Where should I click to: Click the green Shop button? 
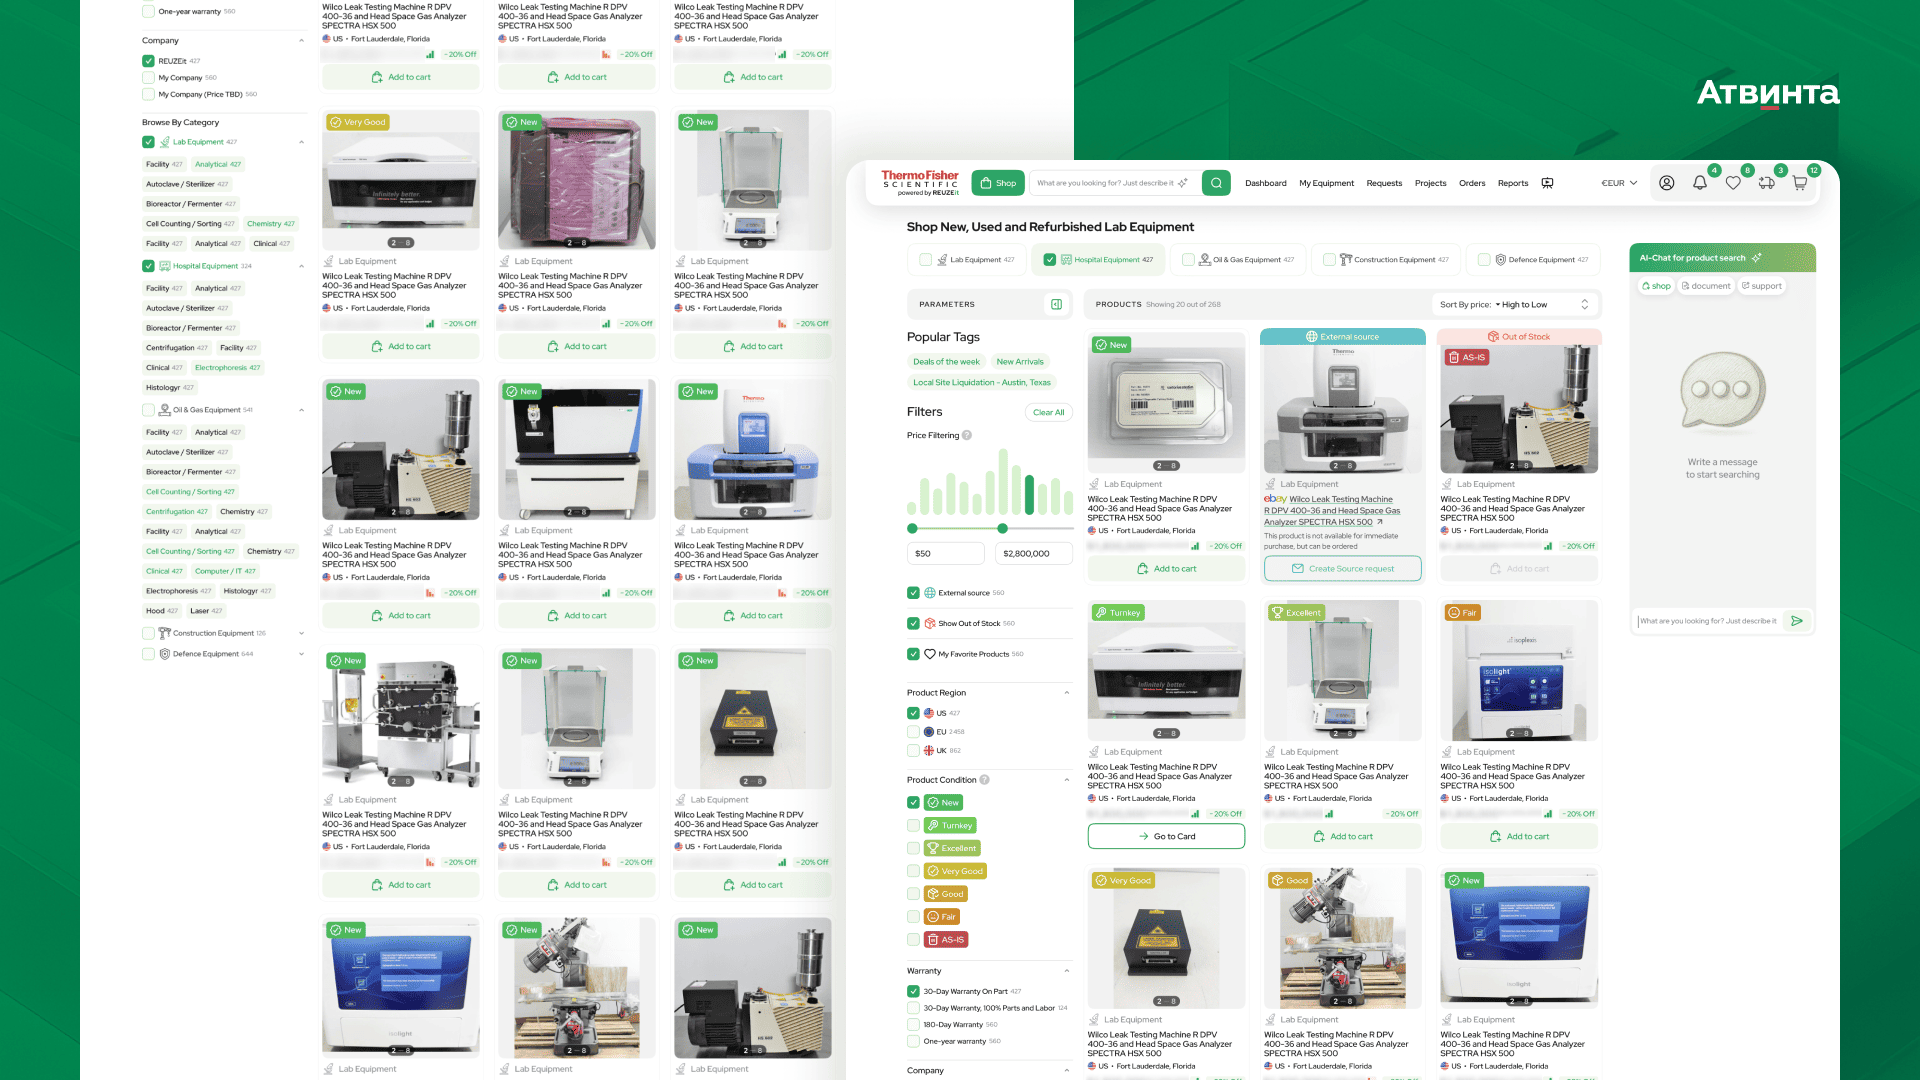point(998,183)
